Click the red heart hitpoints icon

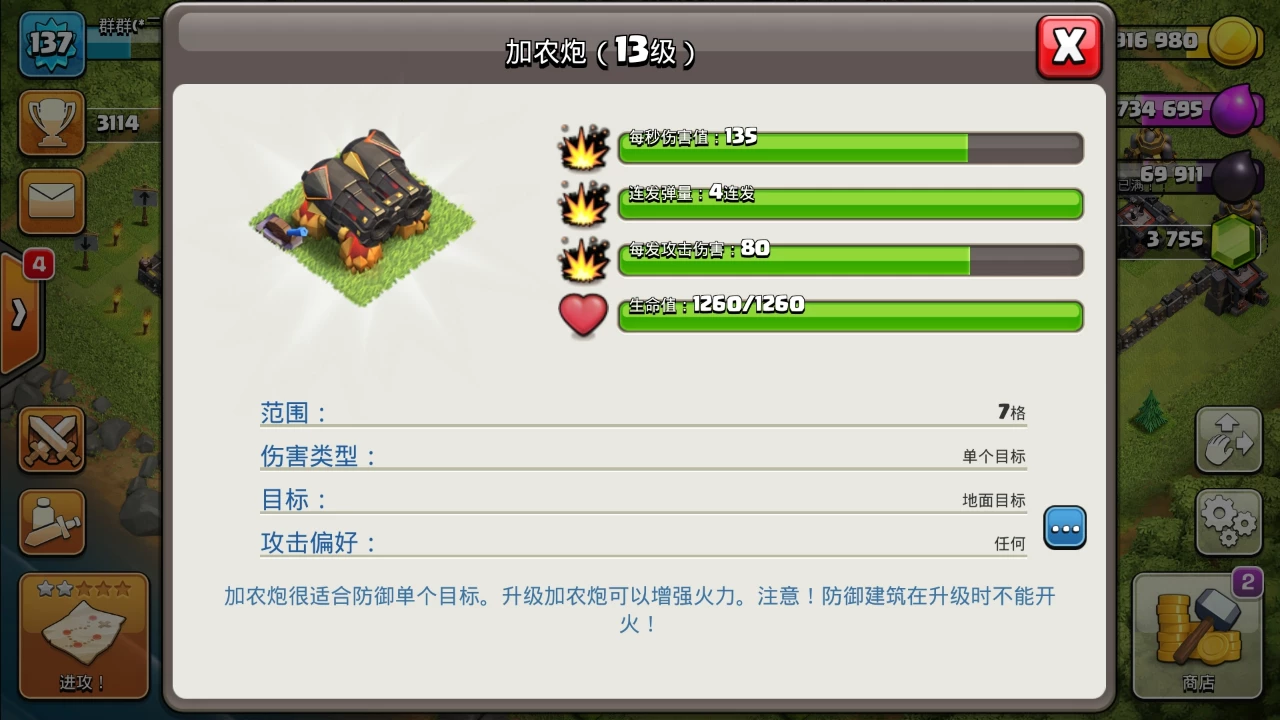click(x=583, y=315)
